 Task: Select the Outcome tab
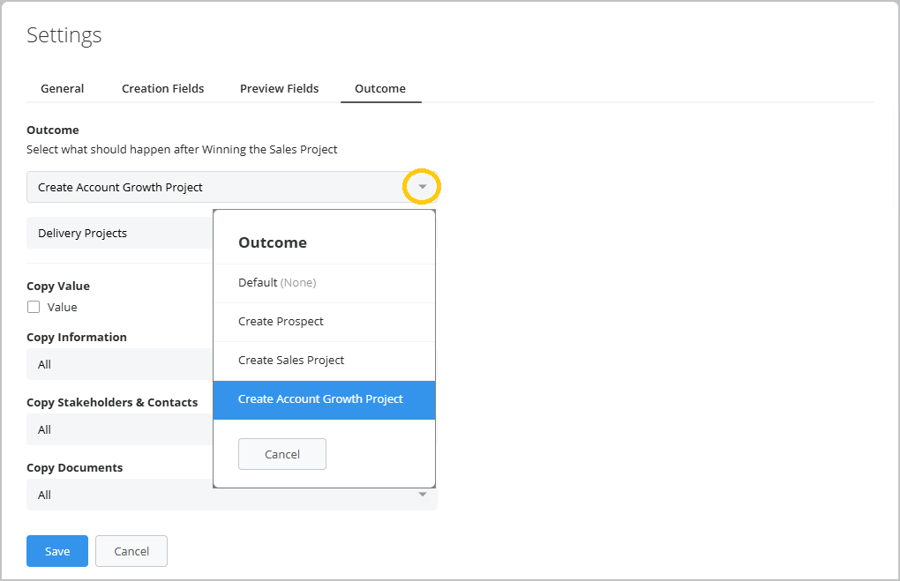coord(380,88)
